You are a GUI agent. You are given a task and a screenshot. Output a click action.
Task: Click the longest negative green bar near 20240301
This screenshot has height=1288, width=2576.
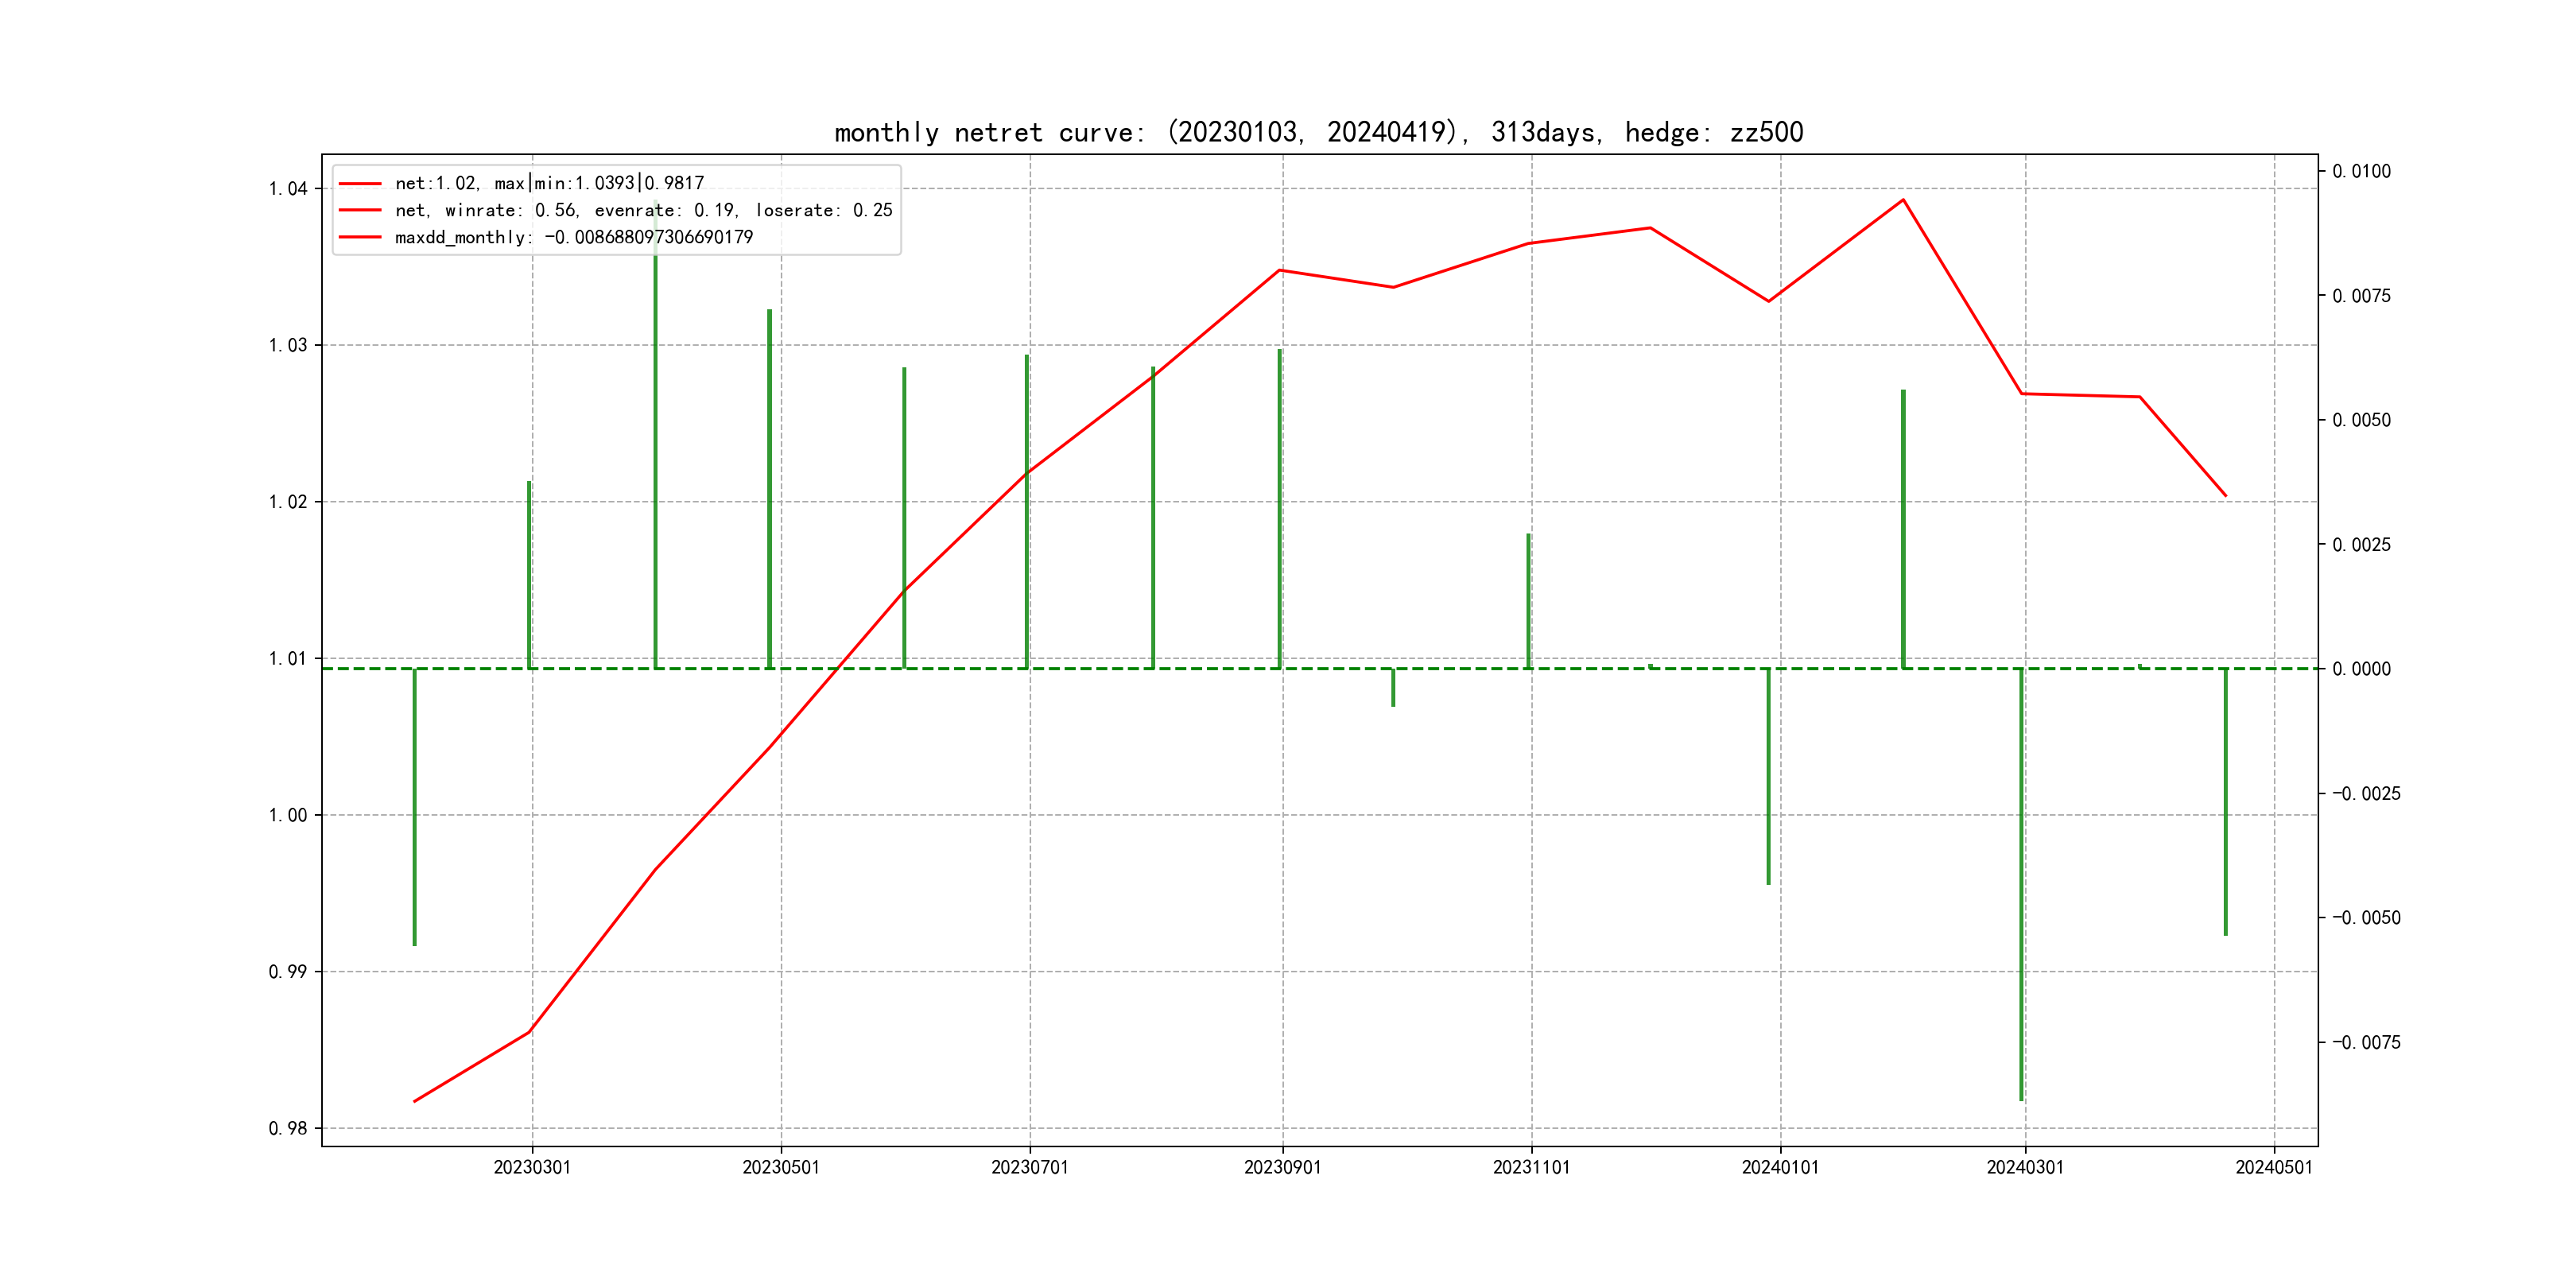pyautogui.click(x=2021, y=885)
